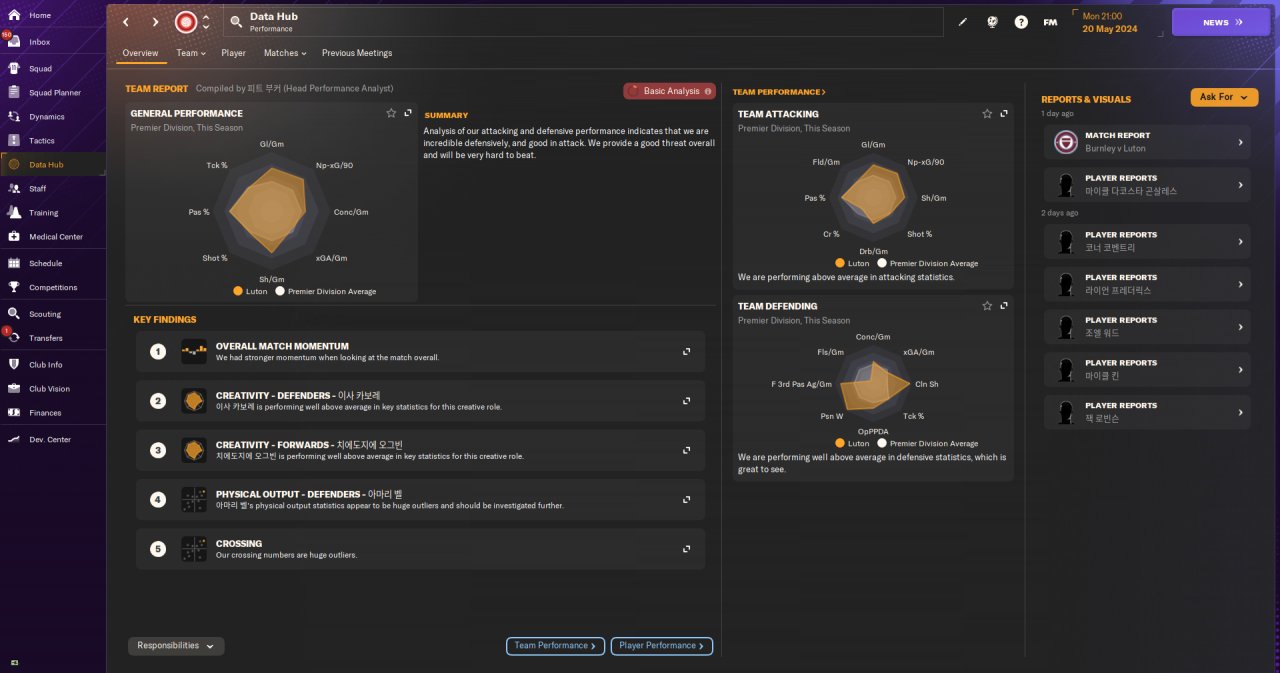Click the Luton club badge
Viewport: 1280px width, 673px height.
coord(185,22)
